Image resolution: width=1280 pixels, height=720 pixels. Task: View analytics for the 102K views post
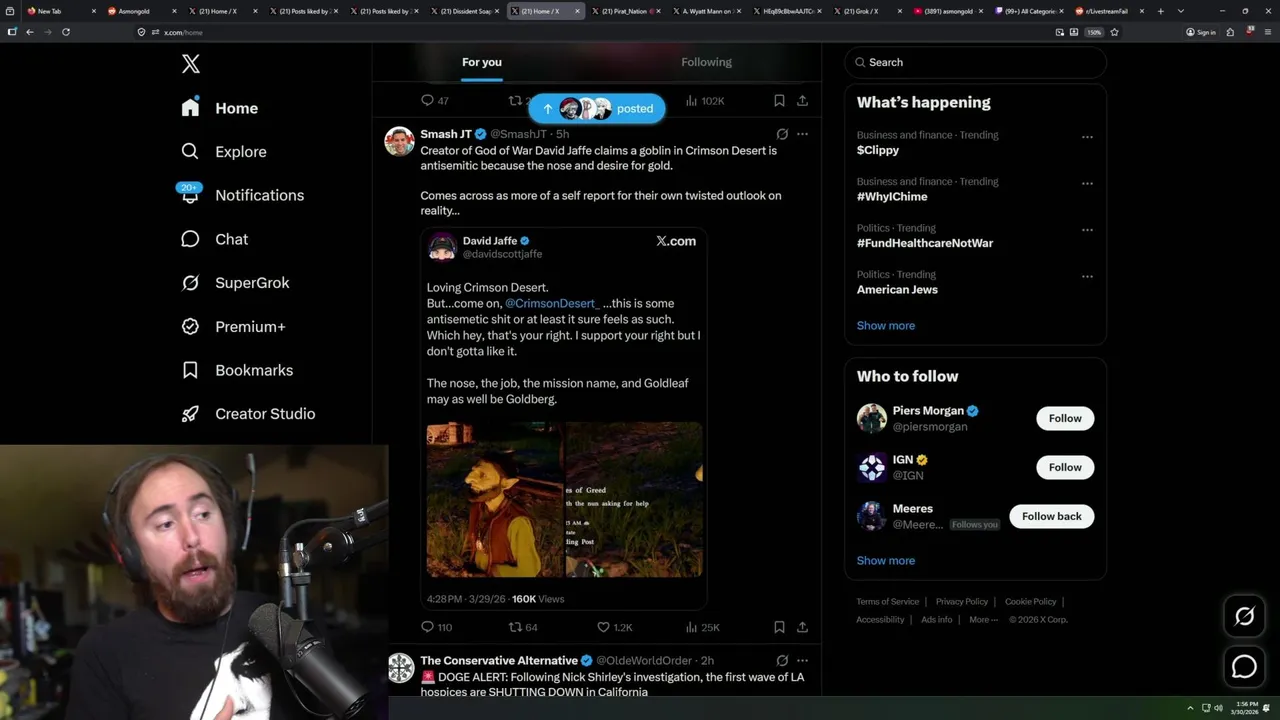705,101
